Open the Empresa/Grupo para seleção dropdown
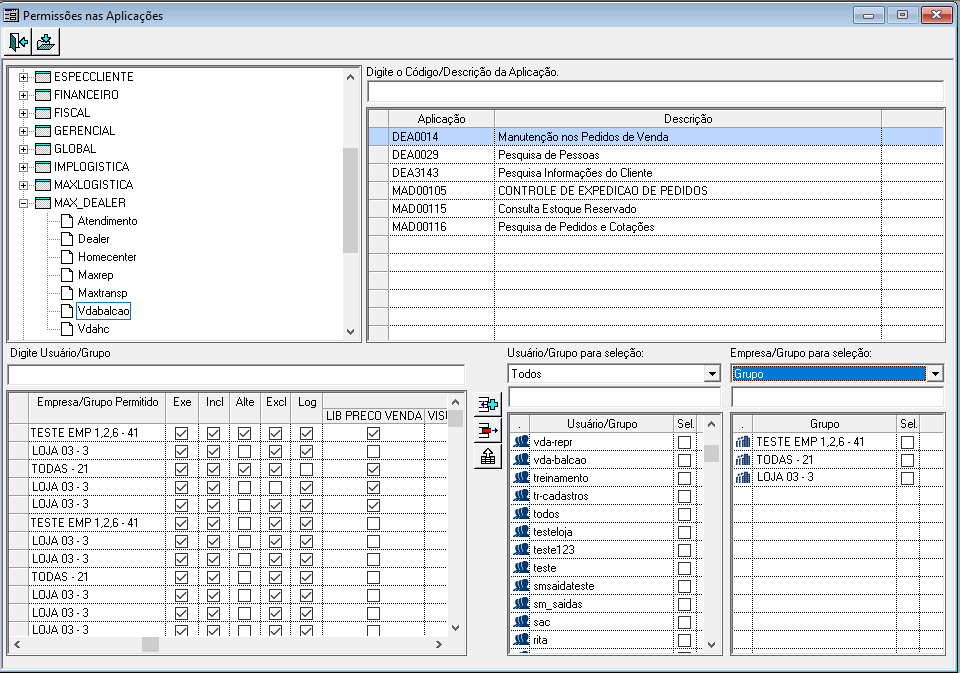This screenshot has width=960, height=673. coord(935,374)
